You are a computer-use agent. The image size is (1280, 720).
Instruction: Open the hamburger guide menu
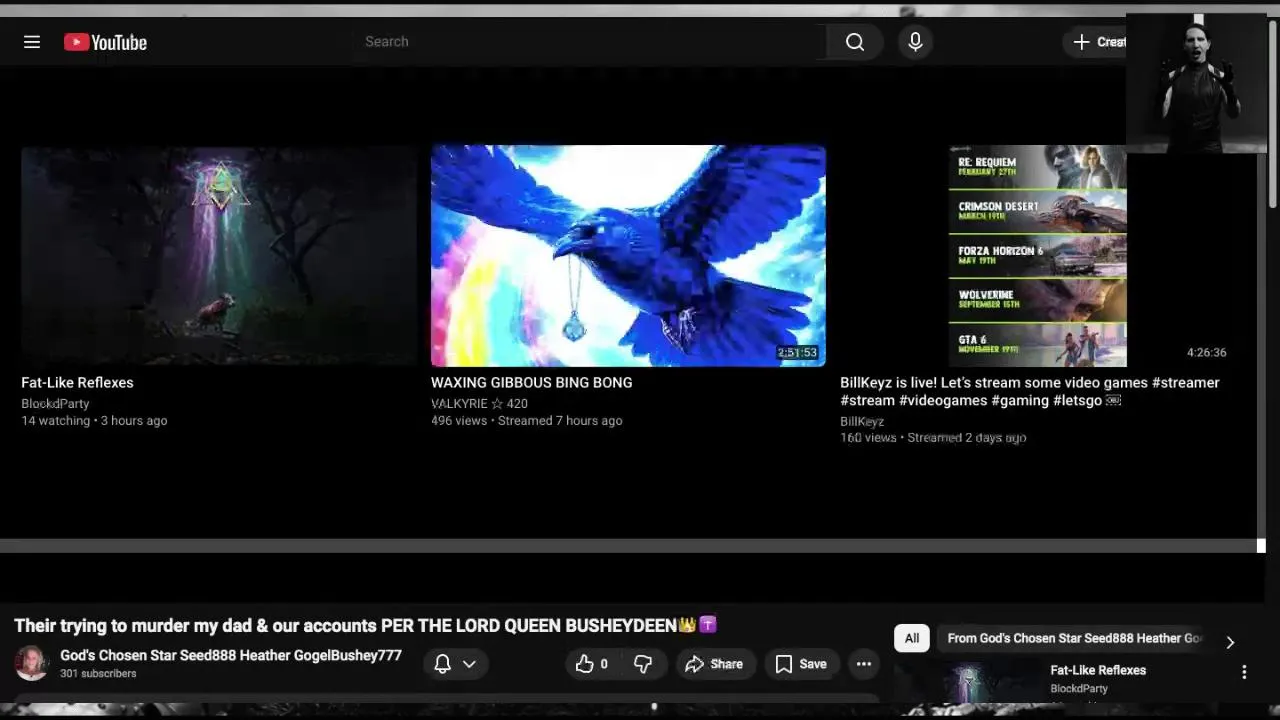[x=32, y=42]
